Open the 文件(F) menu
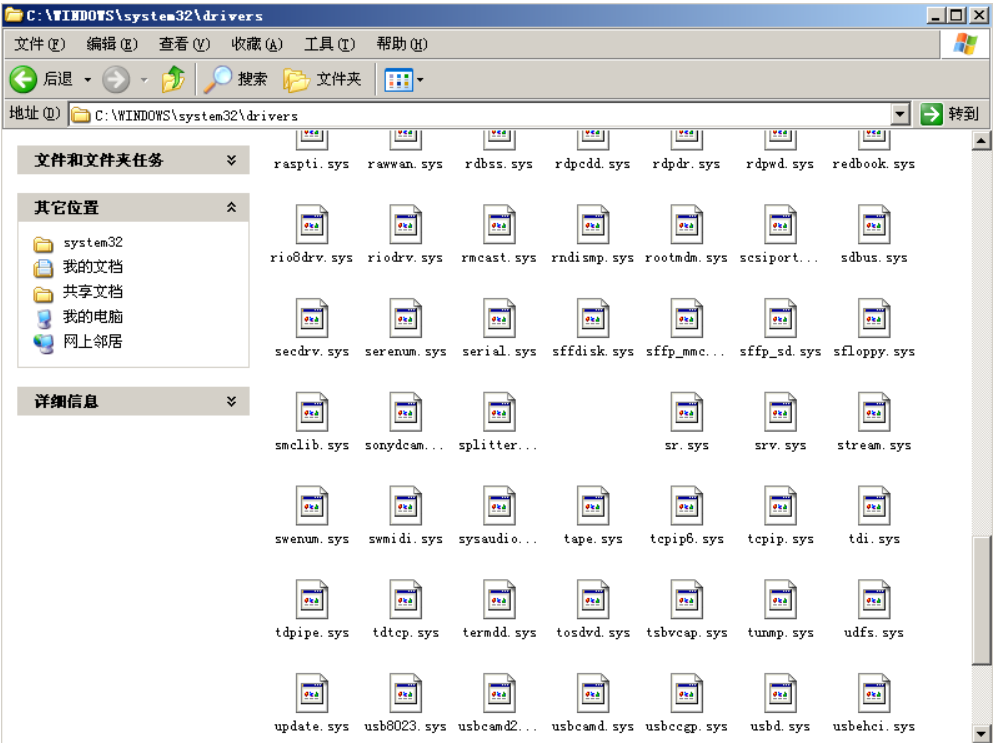 [x=39, y=44]
